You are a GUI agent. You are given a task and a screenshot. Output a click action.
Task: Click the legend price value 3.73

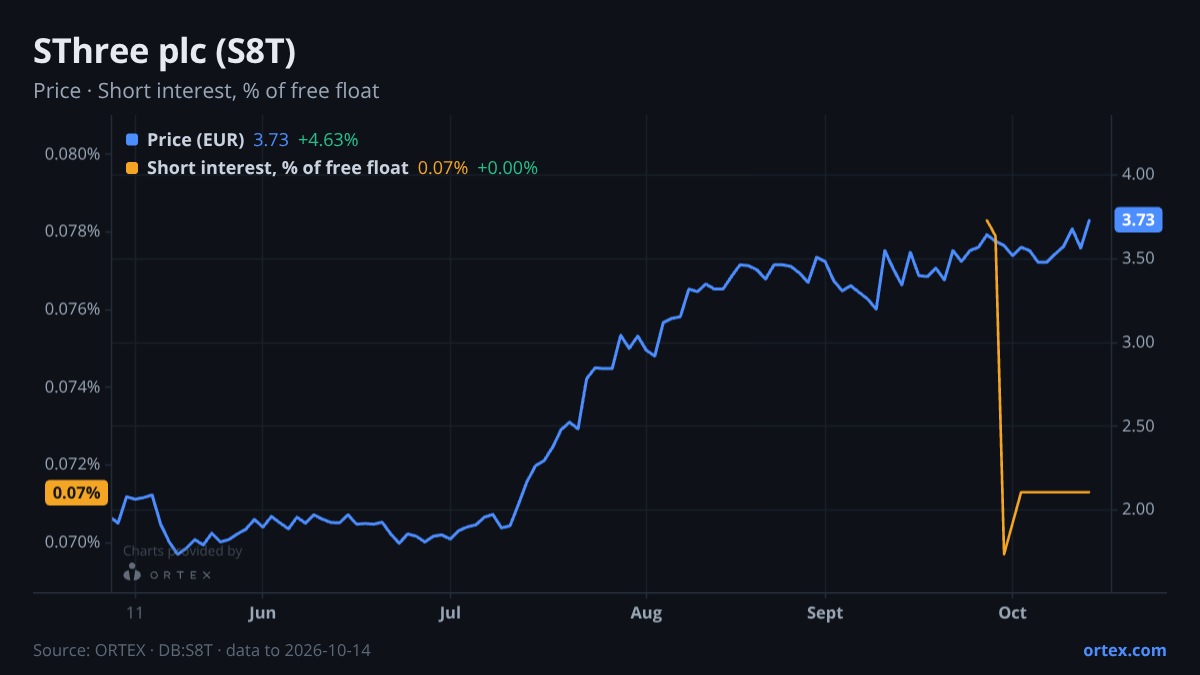[x=271, y=140]
